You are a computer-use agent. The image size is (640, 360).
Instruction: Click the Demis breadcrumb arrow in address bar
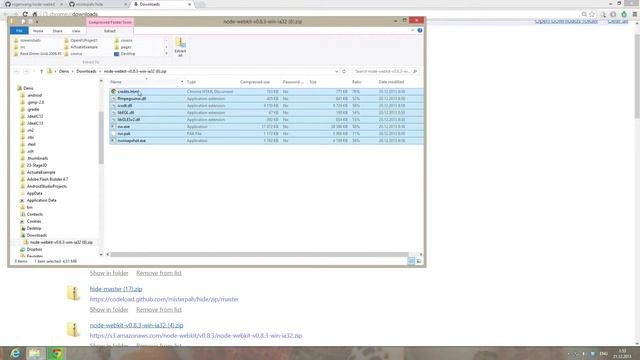click(x=73, y=71)
